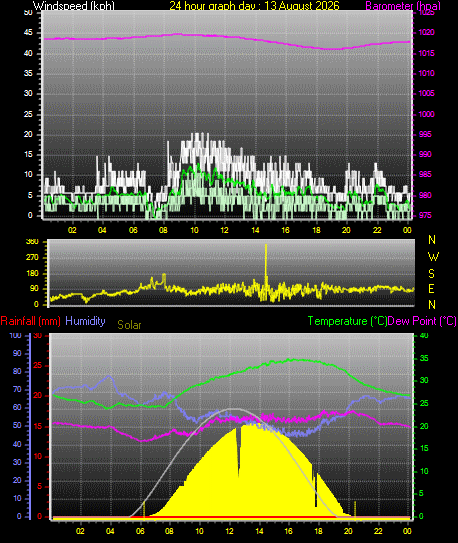
Task: Click the 70 value on humidity axis
Action: pyautogui.click(x=17, y=390)
